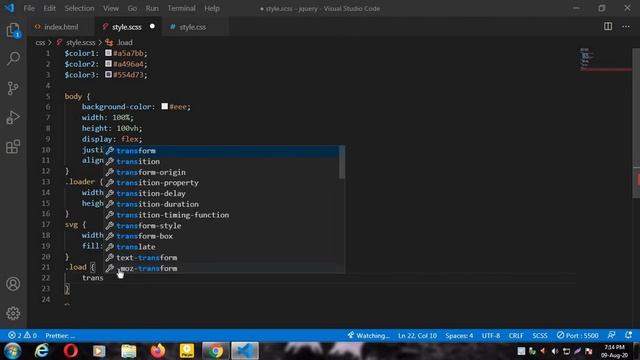The width and height of the screenshot is (640, 360).
Task: Open Firefox from taskbar
Action: click(158, 351)
